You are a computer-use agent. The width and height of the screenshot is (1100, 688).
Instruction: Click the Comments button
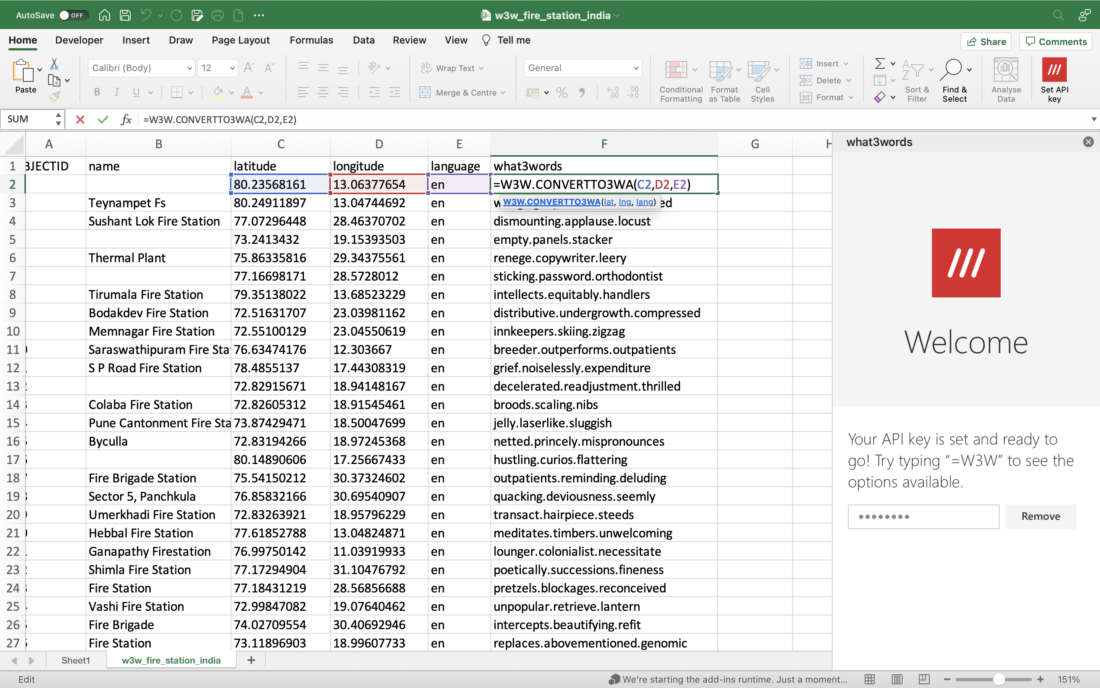pyautogui.click(x=1055, y=42)
